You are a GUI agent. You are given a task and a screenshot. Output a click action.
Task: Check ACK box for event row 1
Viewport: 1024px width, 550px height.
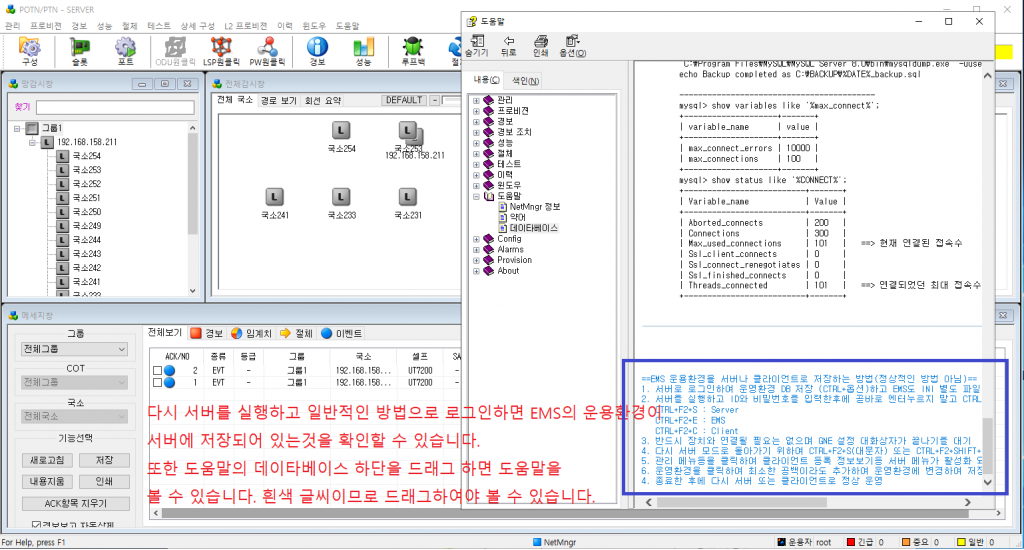157,383
